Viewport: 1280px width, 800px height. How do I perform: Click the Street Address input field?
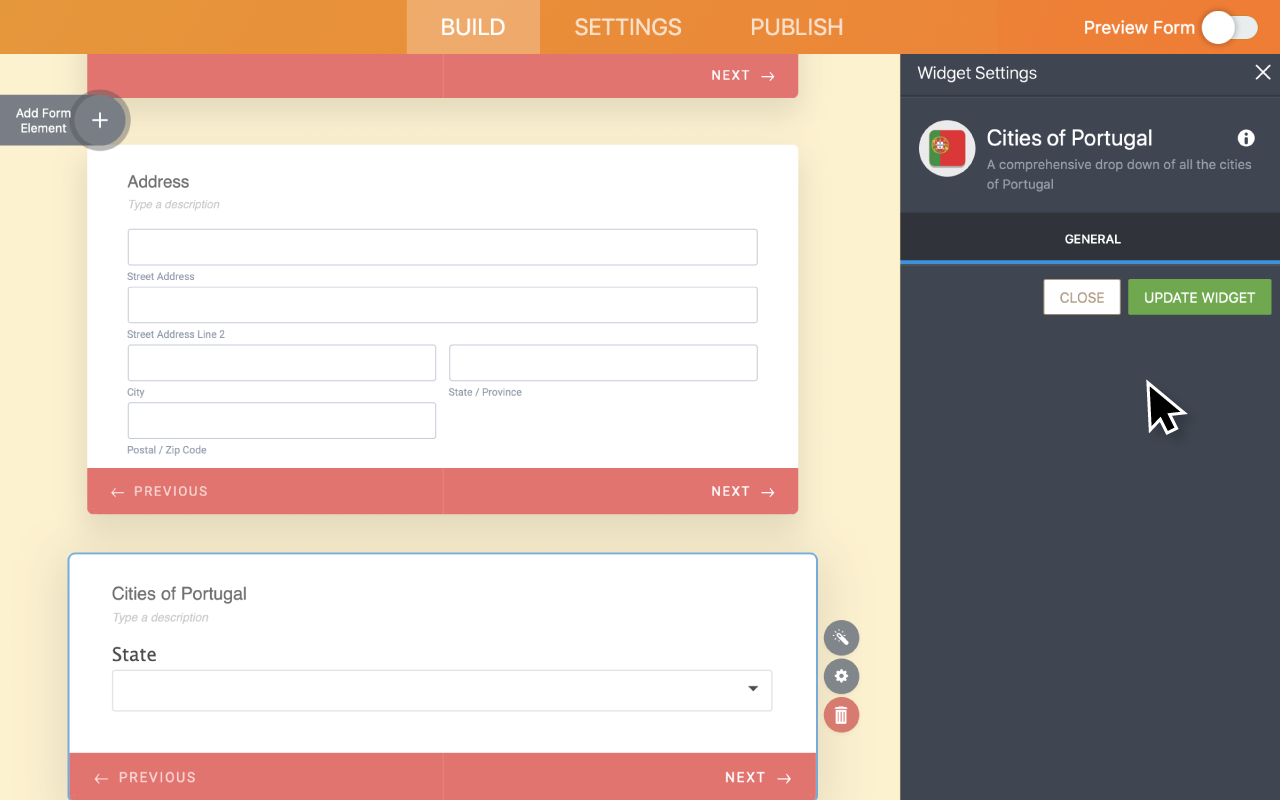442,247
